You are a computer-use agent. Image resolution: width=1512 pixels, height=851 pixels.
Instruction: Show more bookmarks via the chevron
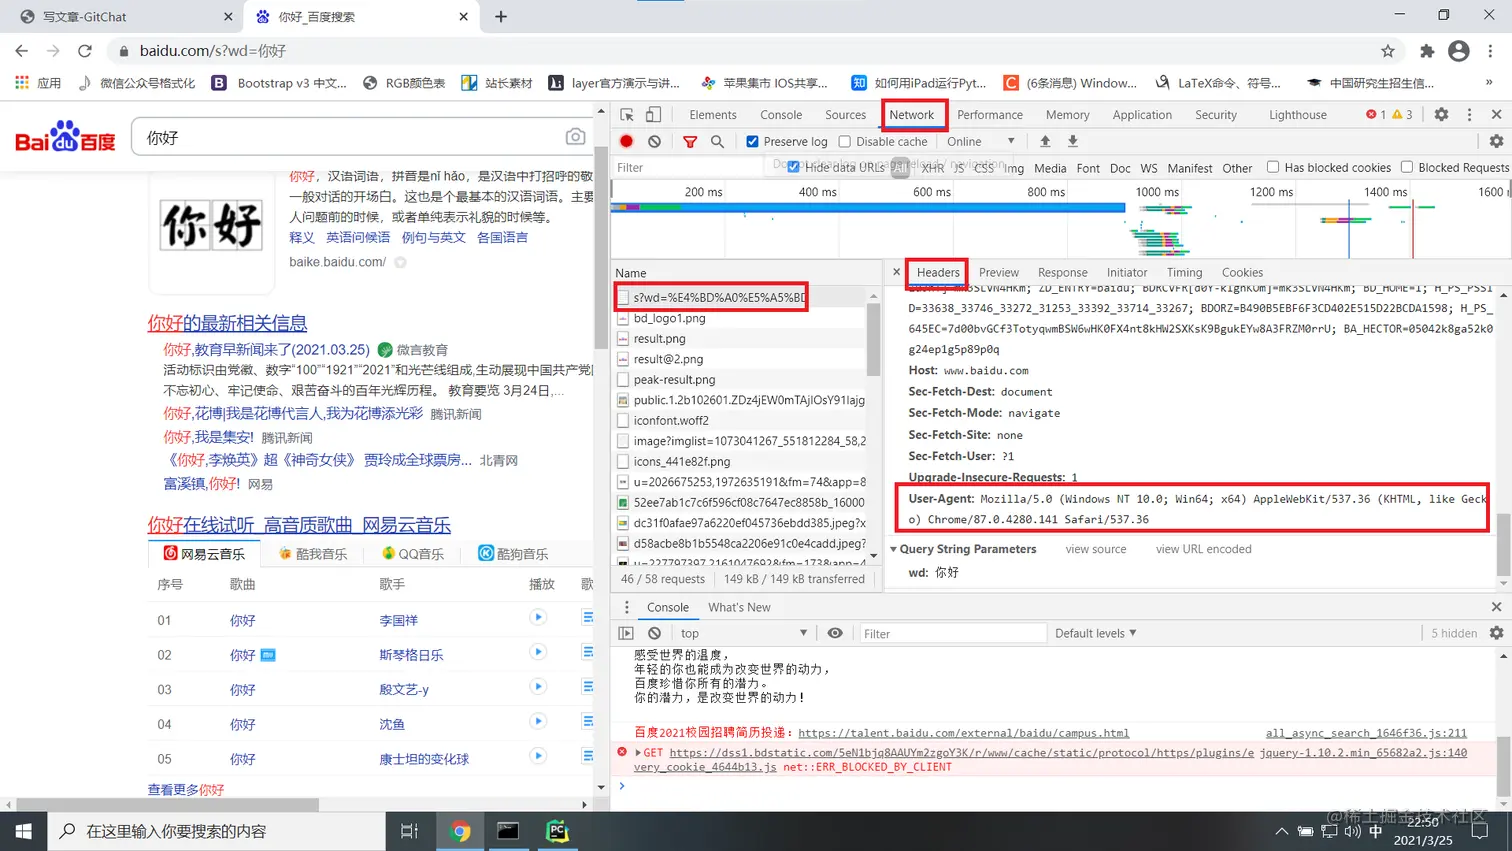pyautogui.click(x=1489, y=83)
